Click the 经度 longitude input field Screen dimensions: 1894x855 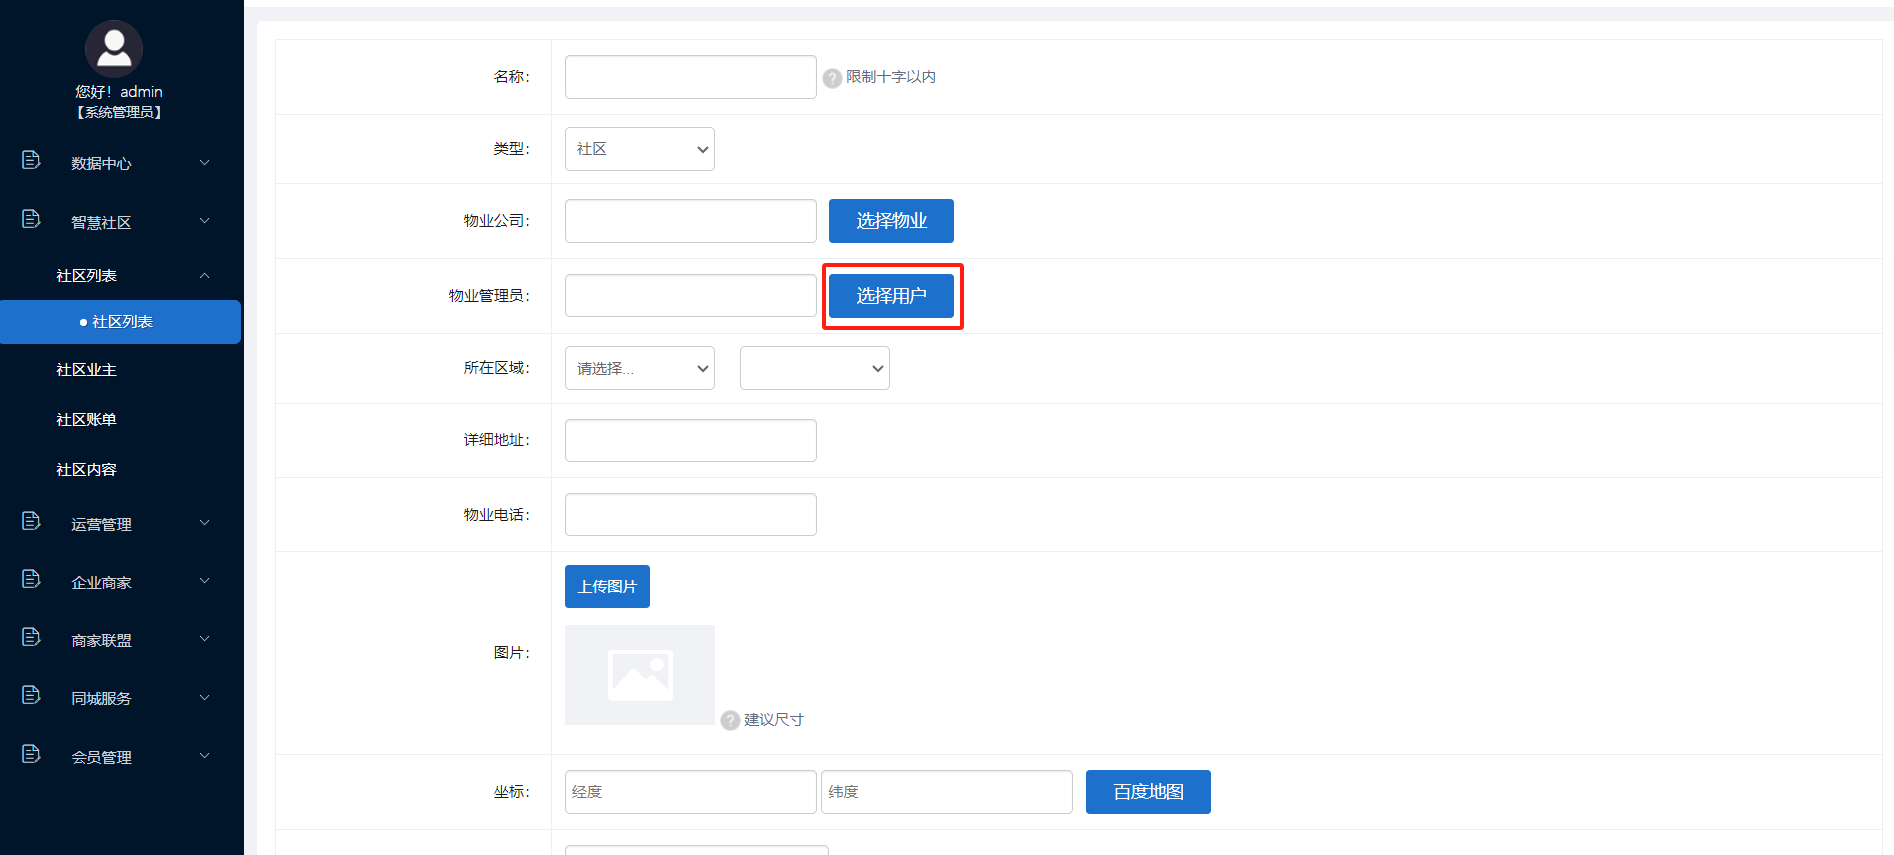pos(690,792)
